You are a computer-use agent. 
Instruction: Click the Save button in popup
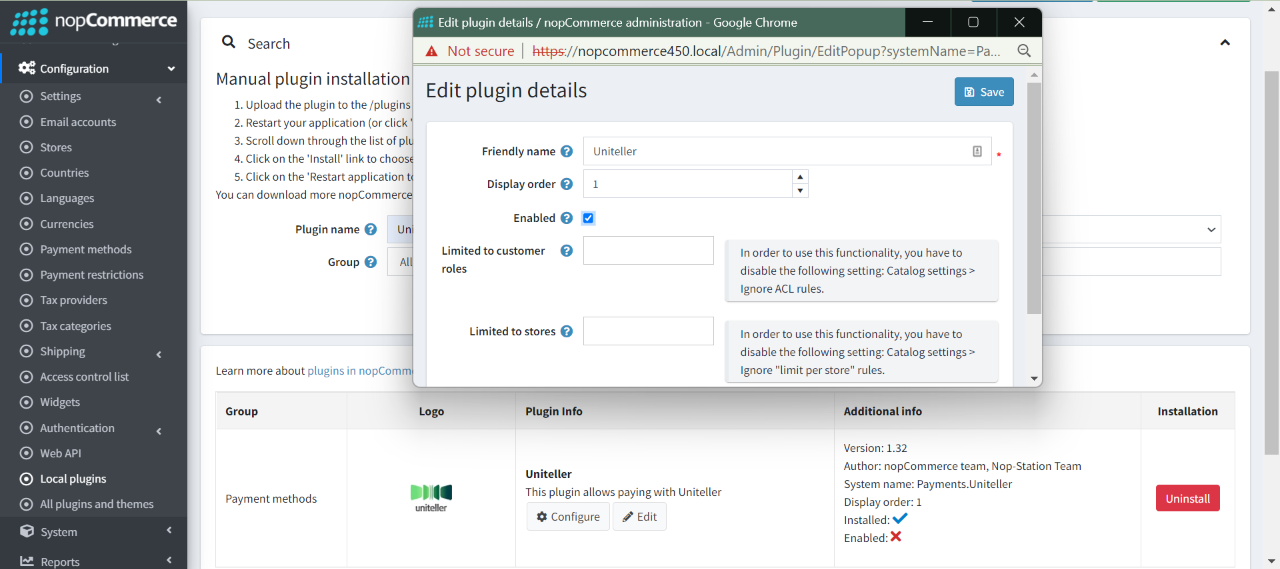point(984,92)
